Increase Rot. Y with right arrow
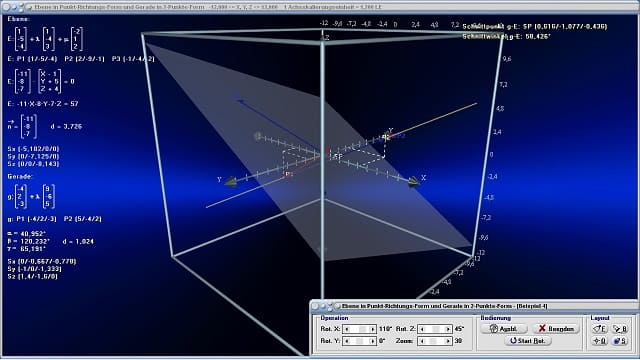 [372, 341]
